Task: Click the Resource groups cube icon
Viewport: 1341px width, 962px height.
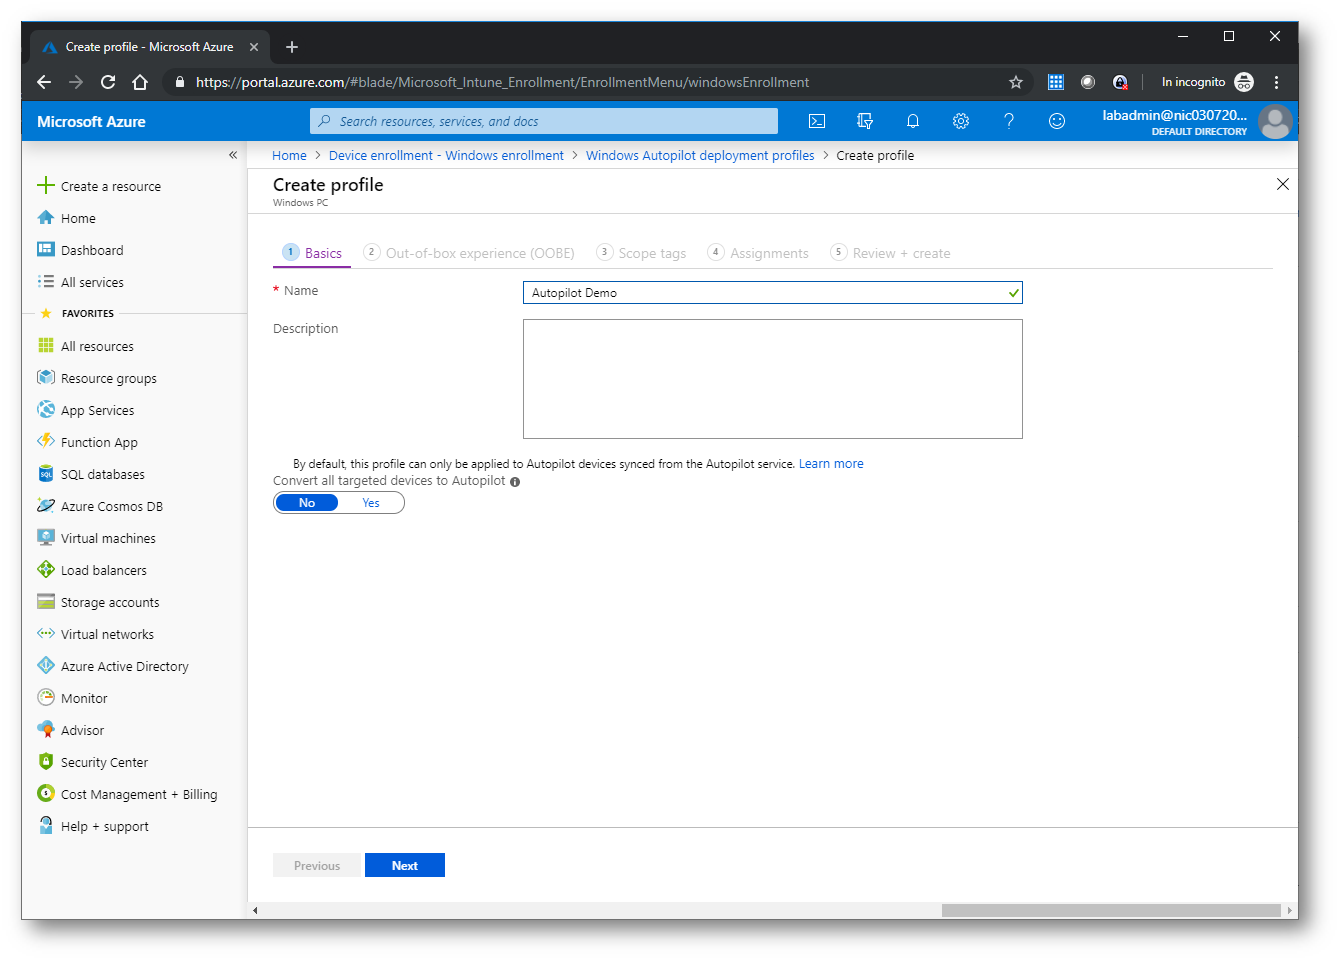Action: pos(46,377)
